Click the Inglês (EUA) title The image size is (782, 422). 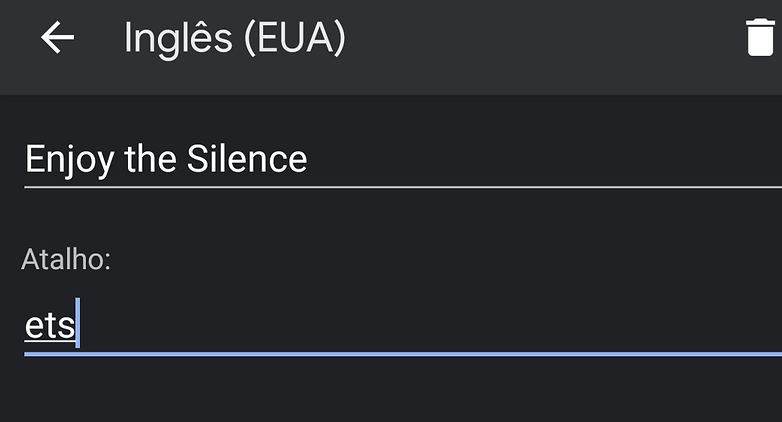234,38
